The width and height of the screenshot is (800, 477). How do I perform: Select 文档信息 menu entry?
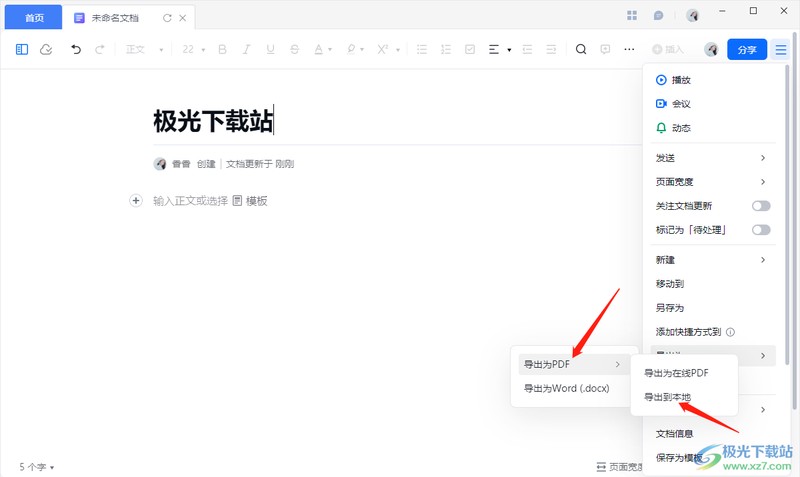(674, 434)
